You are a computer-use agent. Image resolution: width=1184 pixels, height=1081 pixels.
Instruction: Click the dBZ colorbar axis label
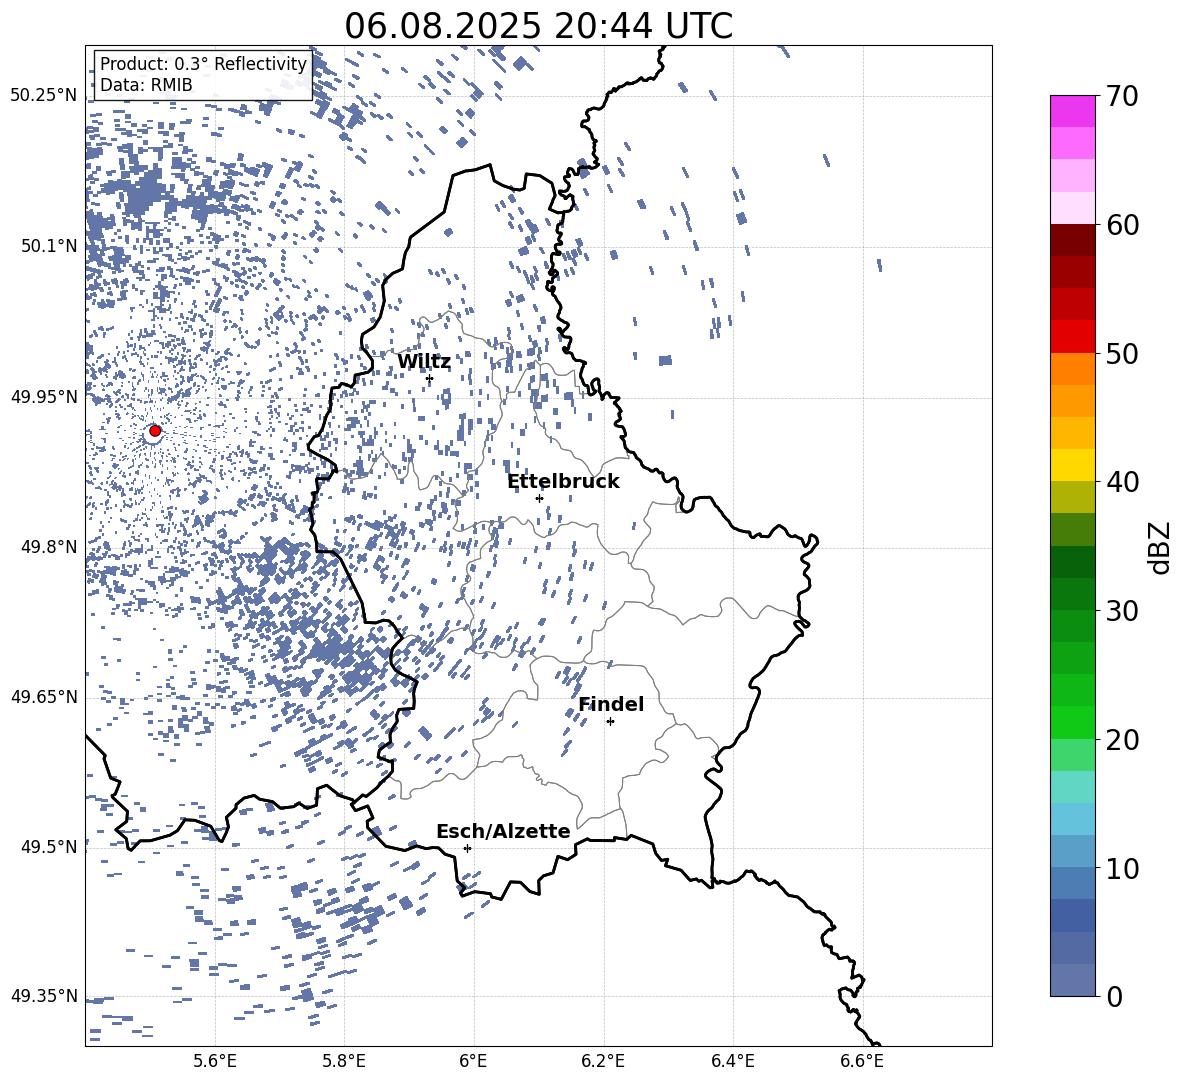pyautogui.click(x=1161, y=547)
